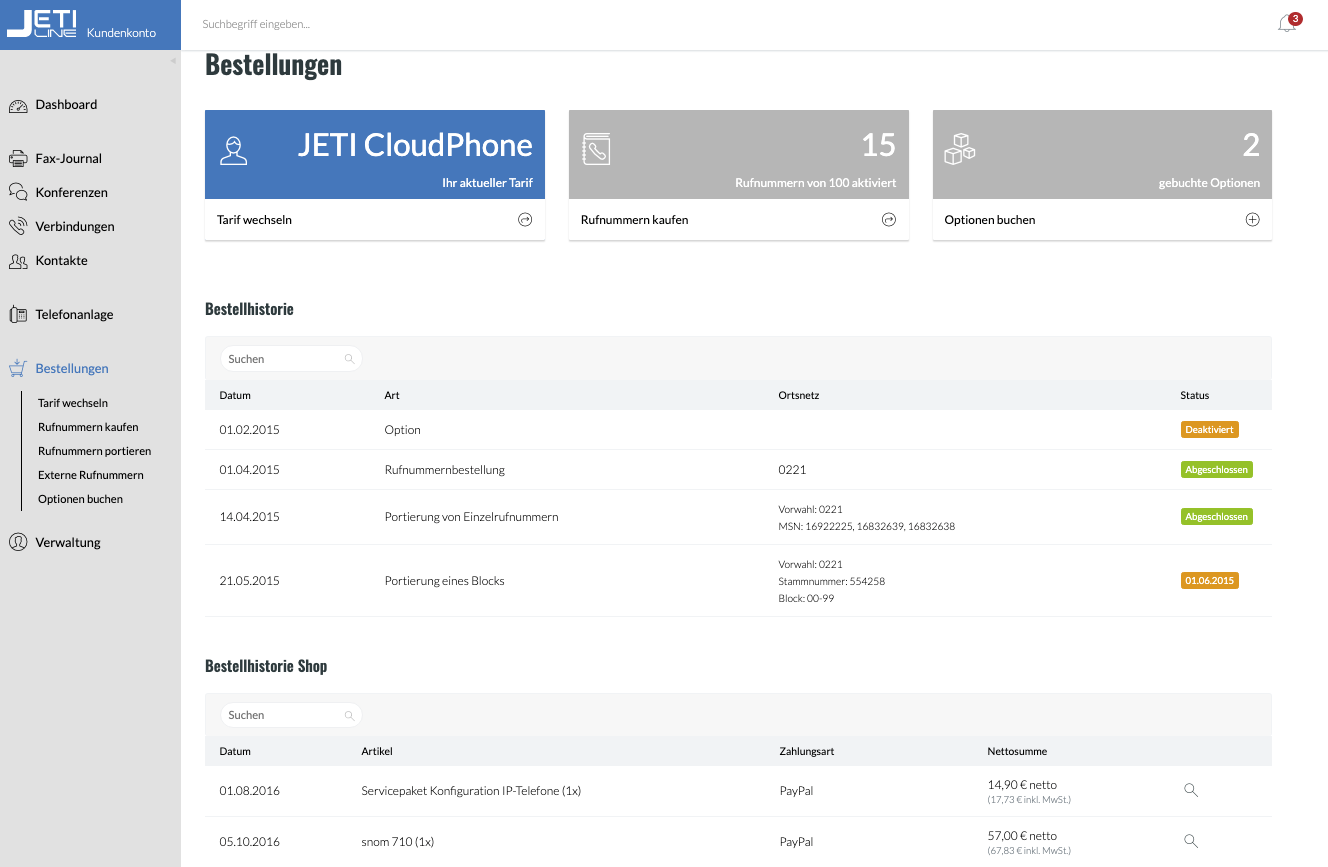This screenshot has width=1328, height=867.
Task: Open Konferenzen via the chat bubbles icon
Action: tap(18, 192)
